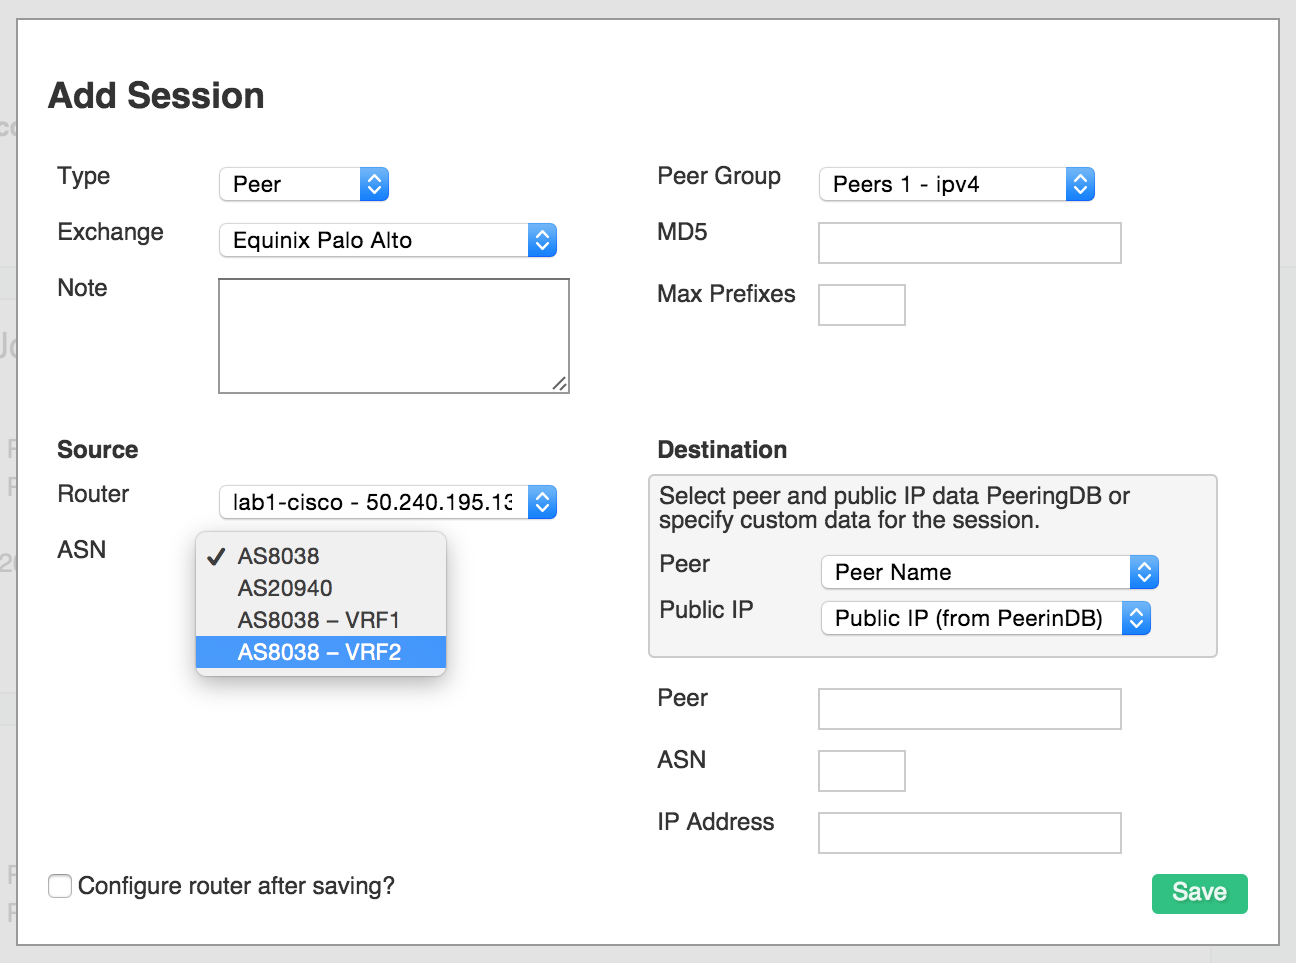The image size is (1296, 963).
Task: Click into the Note text area
Action: point(393,335)
